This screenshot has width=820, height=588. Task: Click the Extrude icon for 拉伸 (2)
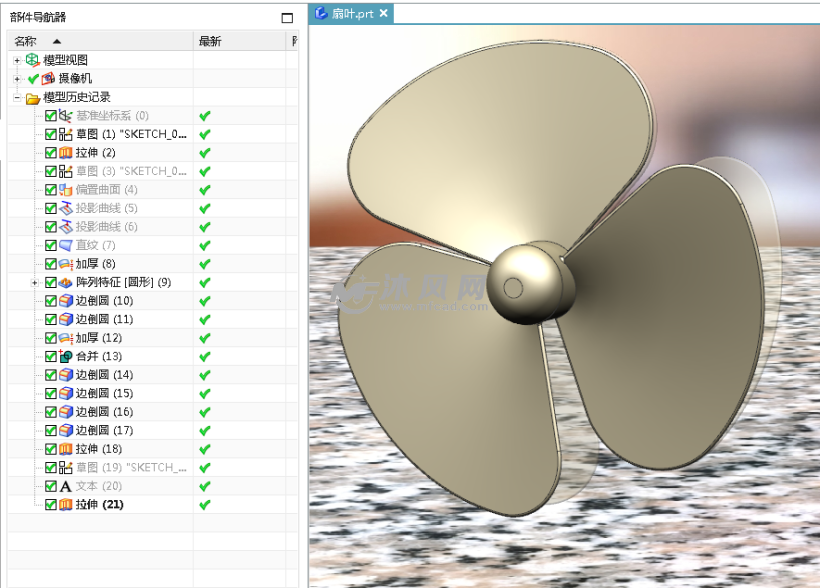(66, 153)
